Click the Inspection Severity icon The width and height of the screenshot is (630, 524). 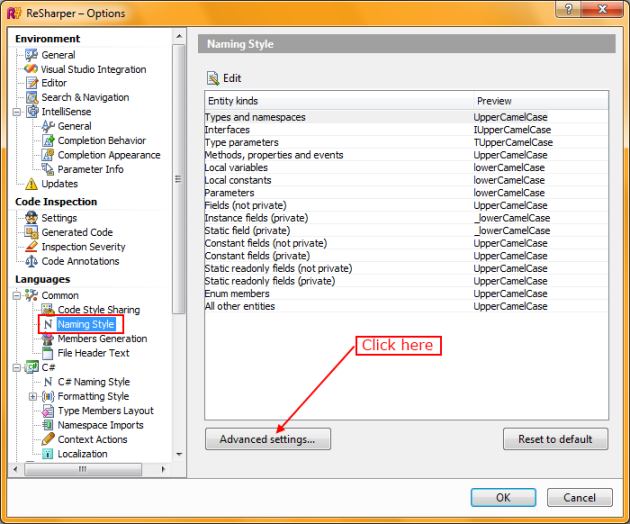pyautogui.click(x=31, y=246)
